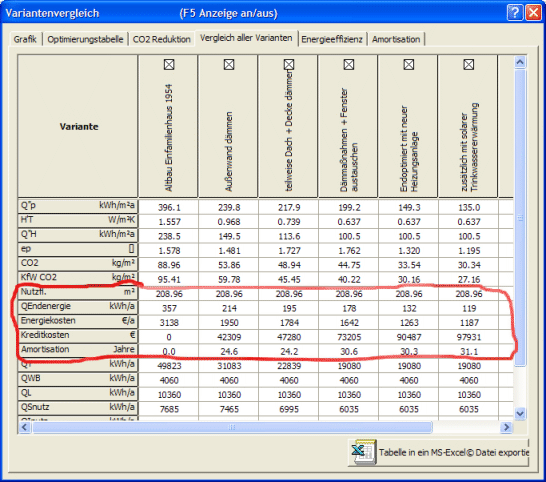Export table to MS-Excel file
This screenshot has width=546, height=482.
439,452
